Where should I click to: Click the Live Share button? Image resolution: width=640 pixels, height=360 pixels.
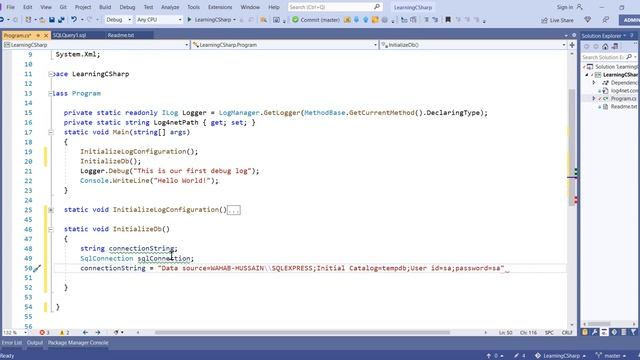point(557,20)
